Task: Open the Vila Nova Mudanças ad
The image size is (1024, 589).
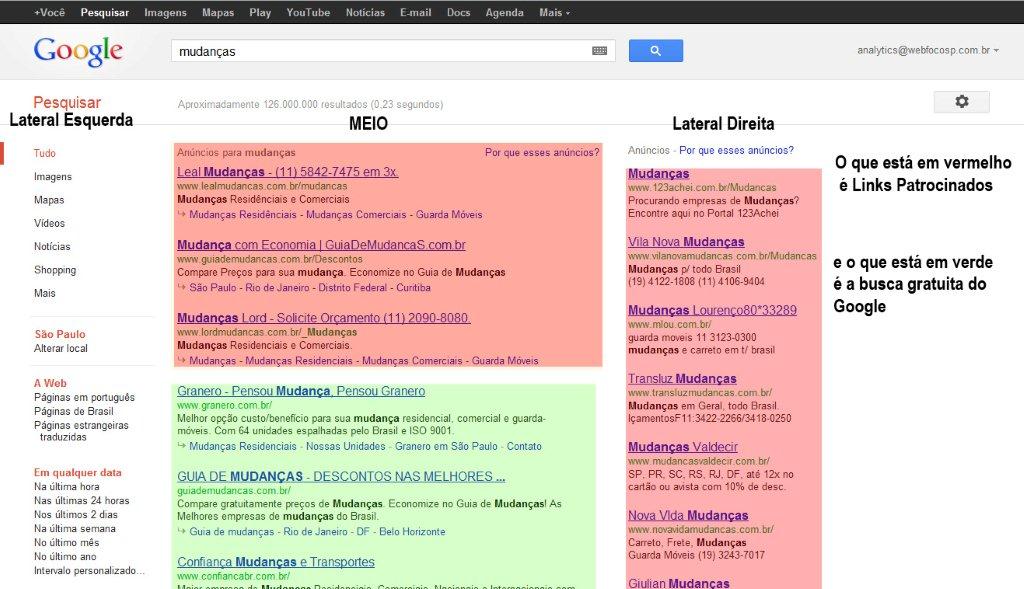Action: tap(686, 242)
